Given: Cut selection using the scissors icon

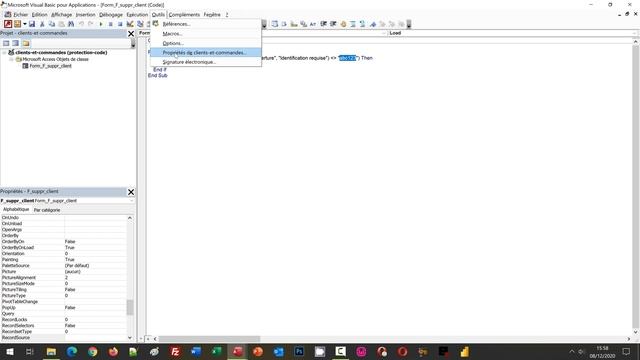Looking at the screenshot, I should point(42,24).
